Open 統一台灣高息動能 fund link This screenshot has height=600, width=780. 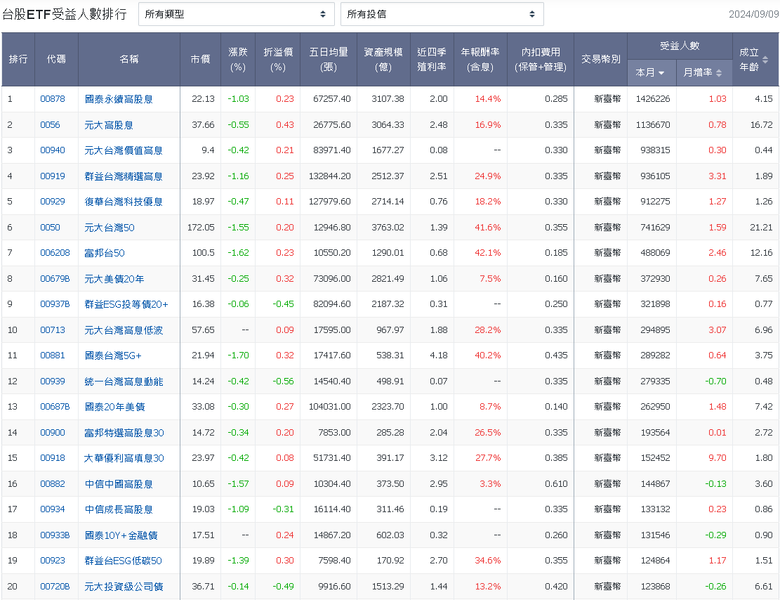(123, 381)
